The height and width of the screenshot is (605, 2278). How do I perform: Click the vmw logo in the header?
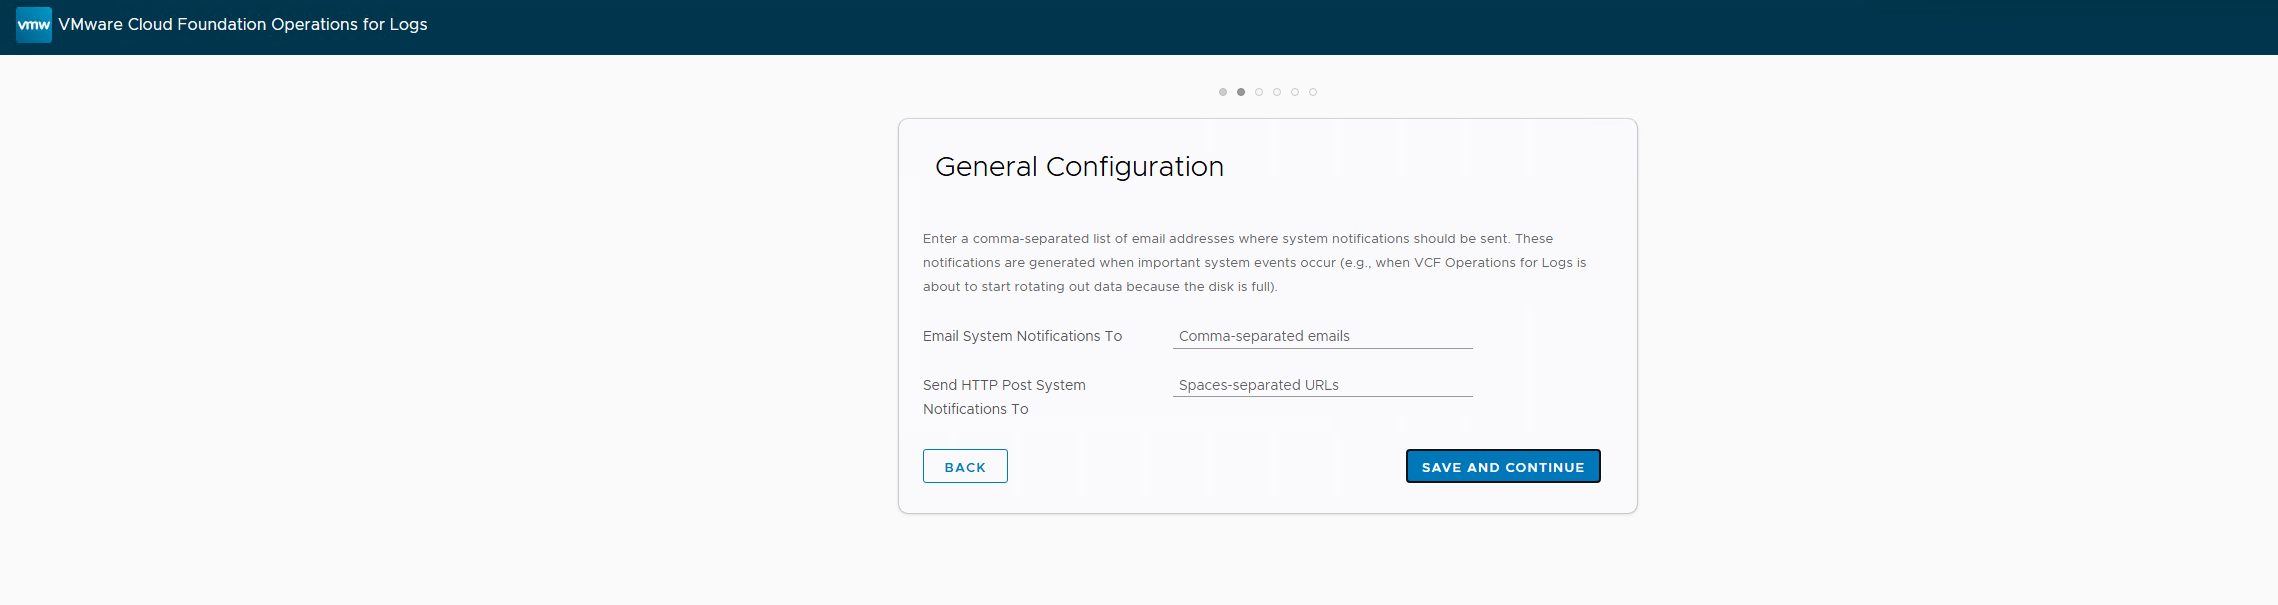[x=33, y=25]
